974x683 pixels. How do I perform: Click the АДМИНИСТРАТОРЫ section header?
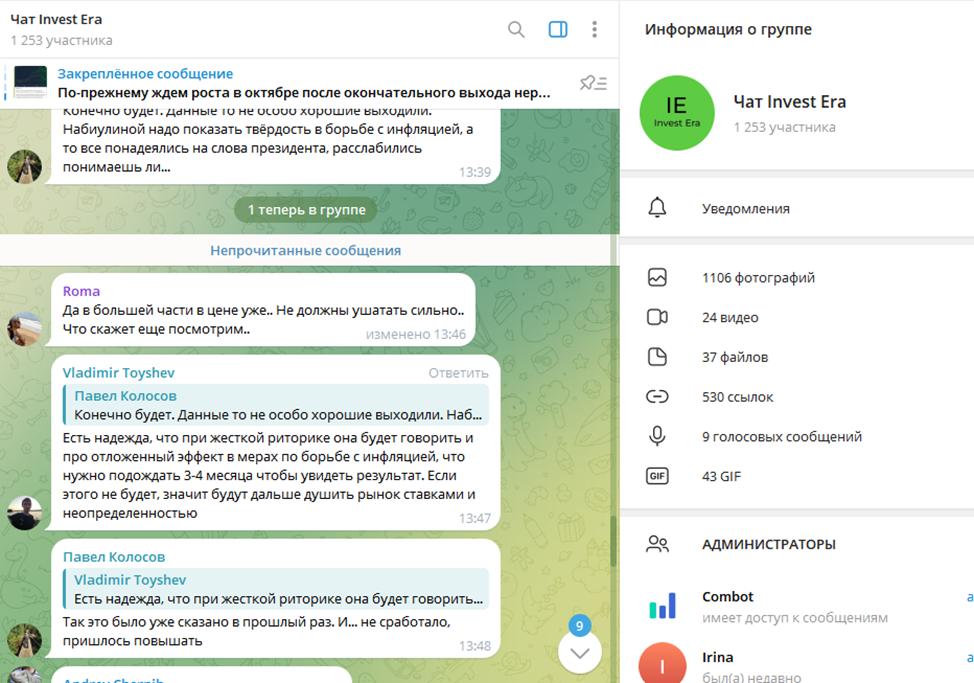[x=768, y=545]
